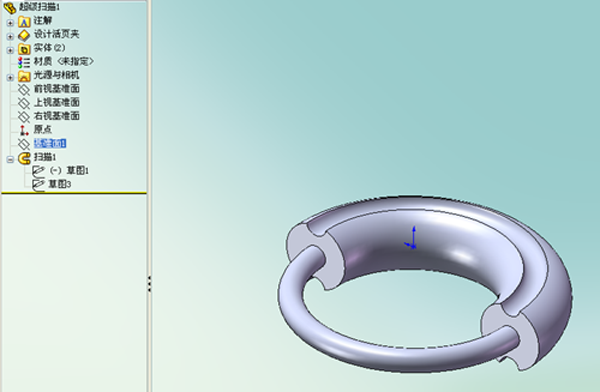Image resolution: width=600 pixels, height=392 pixels.
Task: Click the 右视基准面 right plane icon
Action: (x=24, y=117)
